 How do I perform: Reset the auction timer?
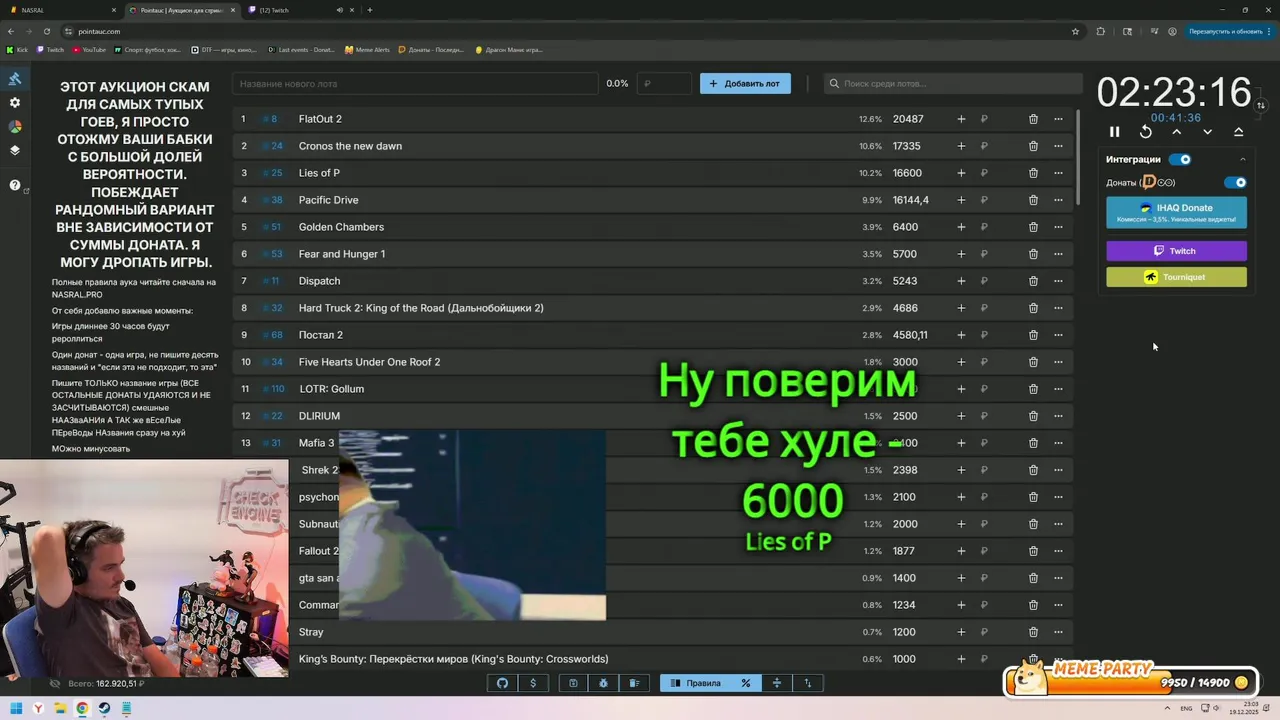1146,132
